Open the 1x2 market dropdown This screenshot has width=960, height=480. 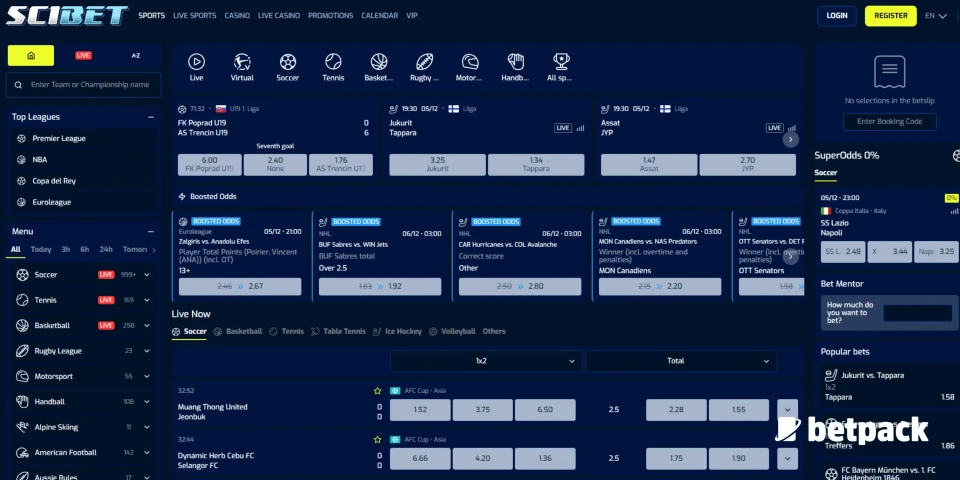486,361
